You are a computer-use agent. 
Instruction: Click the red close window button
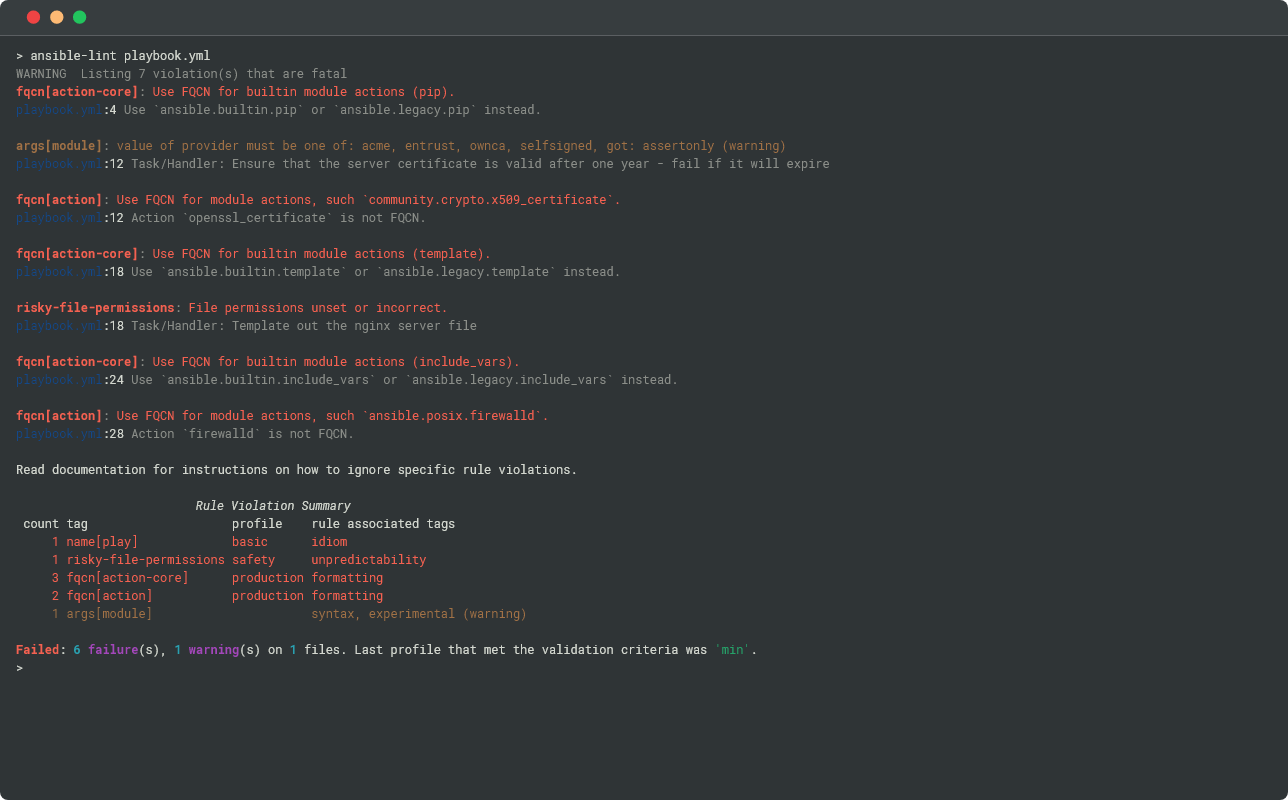[33, 17]
